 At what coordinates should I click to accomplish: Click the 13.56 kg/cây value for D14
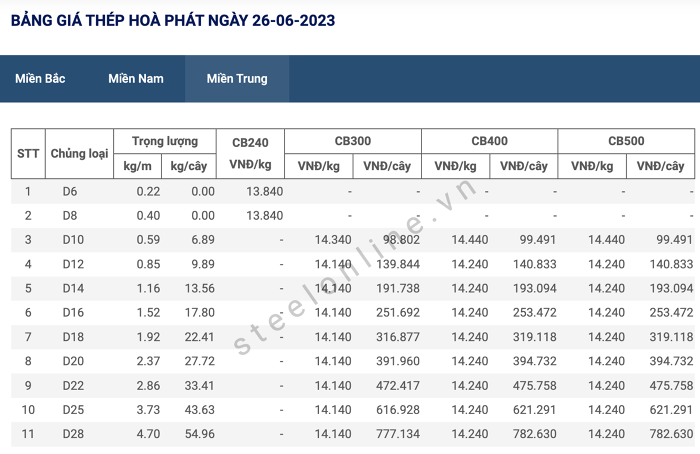tap(200, 288)
